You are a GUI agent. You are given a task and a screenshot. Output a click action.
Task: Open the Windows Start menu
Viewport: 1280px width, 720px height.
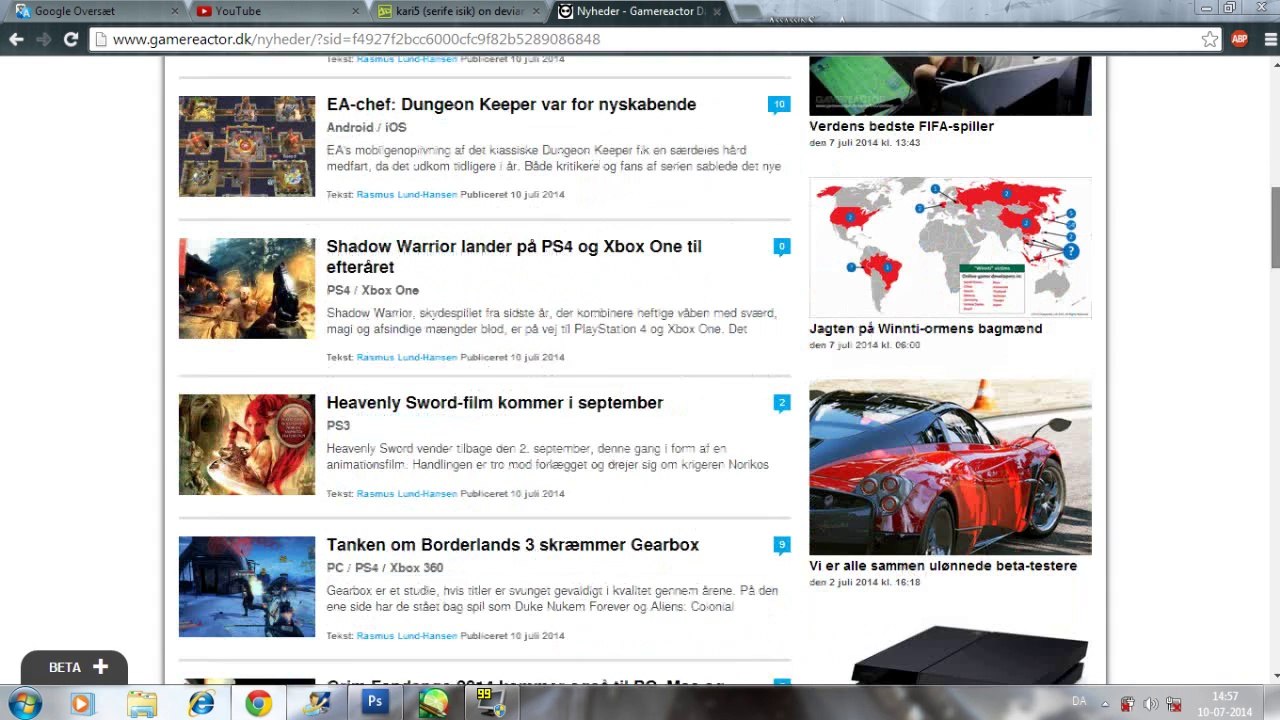pos(24,703)
